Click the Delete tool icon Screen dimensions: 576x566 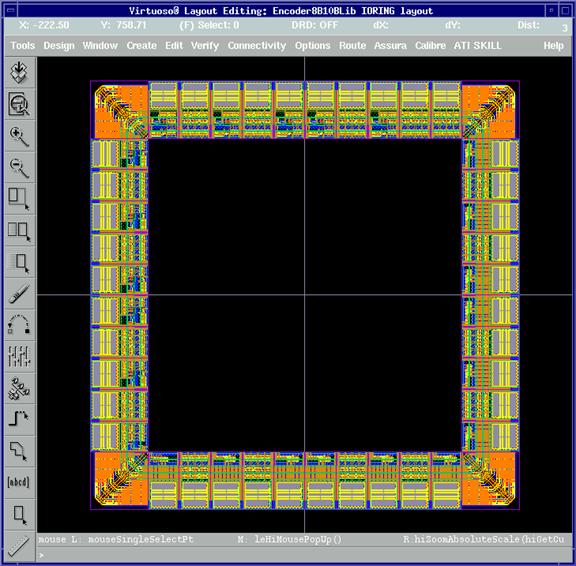click(19, 294)
